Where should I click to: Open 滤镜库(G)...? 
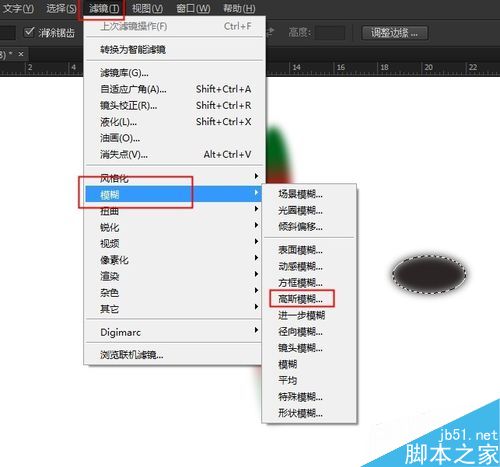coord(174,73)
